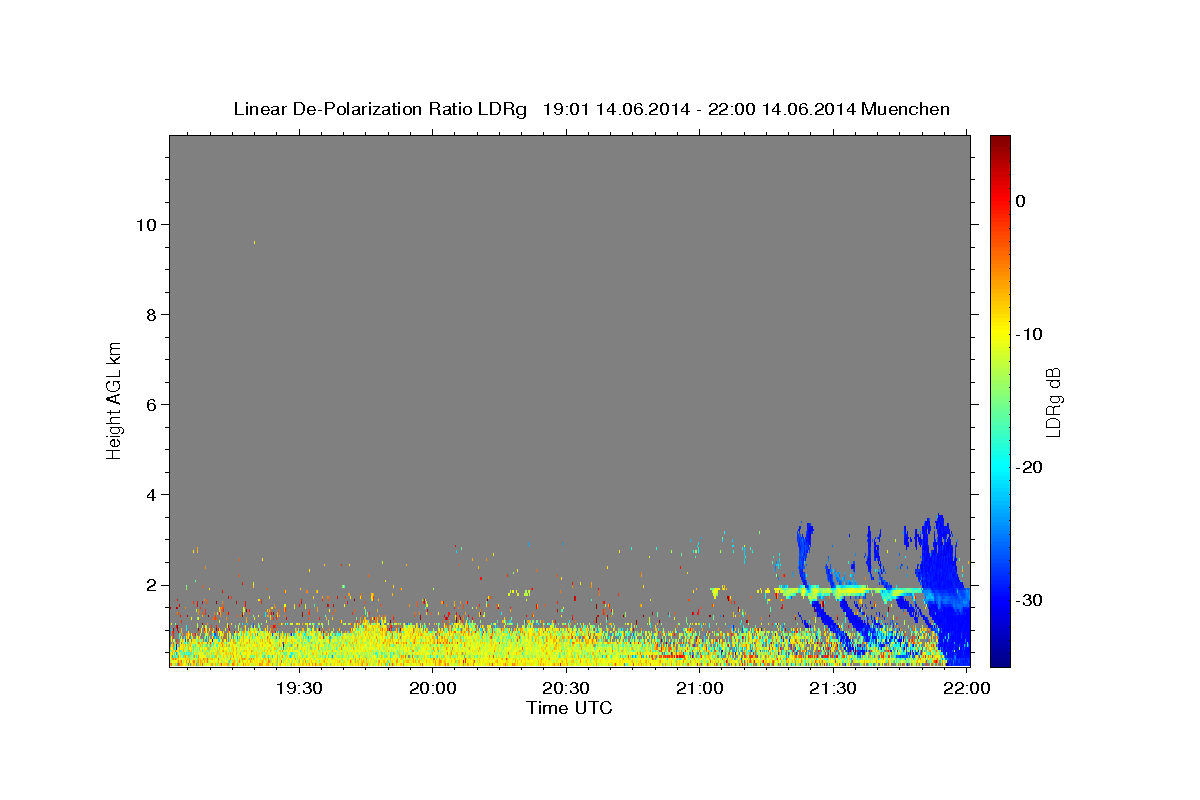Click the 21:00 time tick label
This screenshot has height=800, width=1200.
[700, 688]
